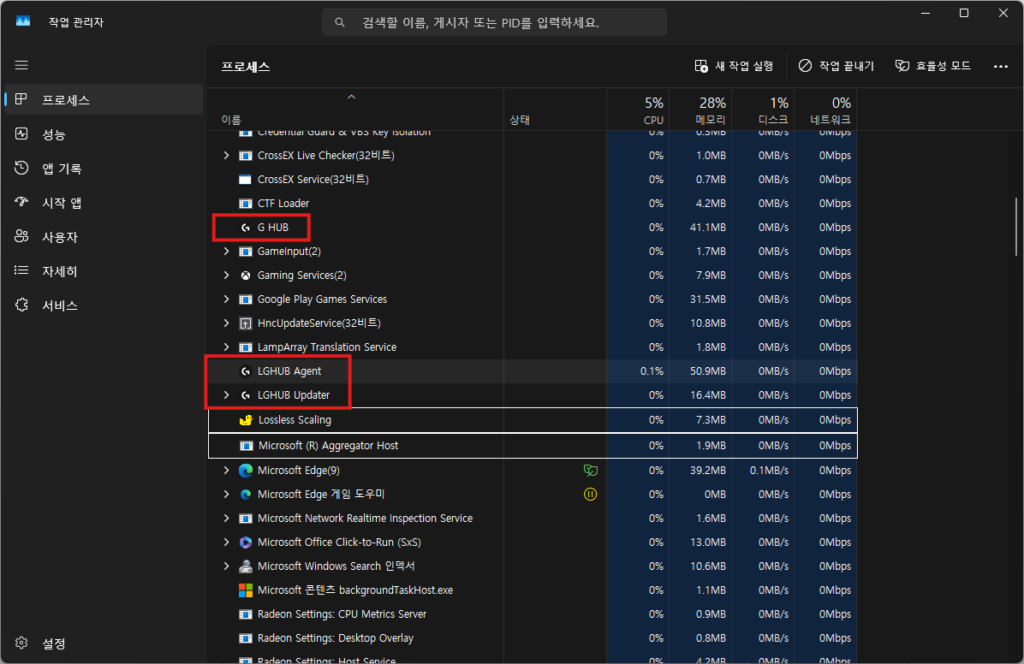Sort by the 디스크 column header
The width and height of the screenshot is (1024, 664).
point(763,110)
